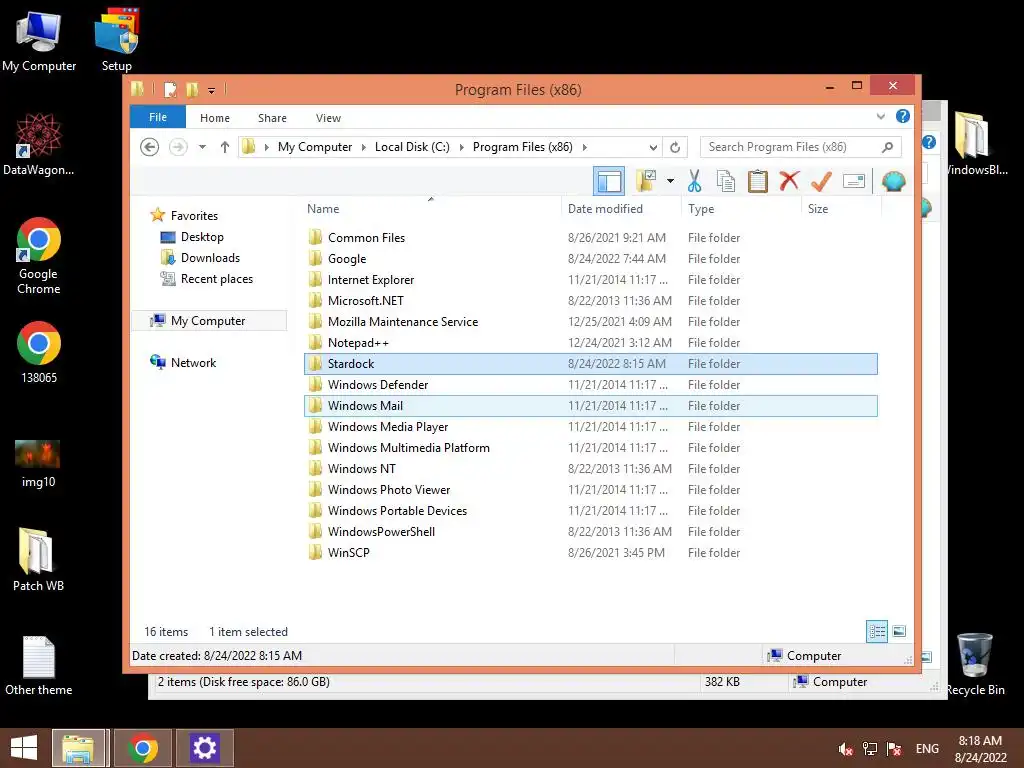Select Network in the navigation pane

point(193,362)
